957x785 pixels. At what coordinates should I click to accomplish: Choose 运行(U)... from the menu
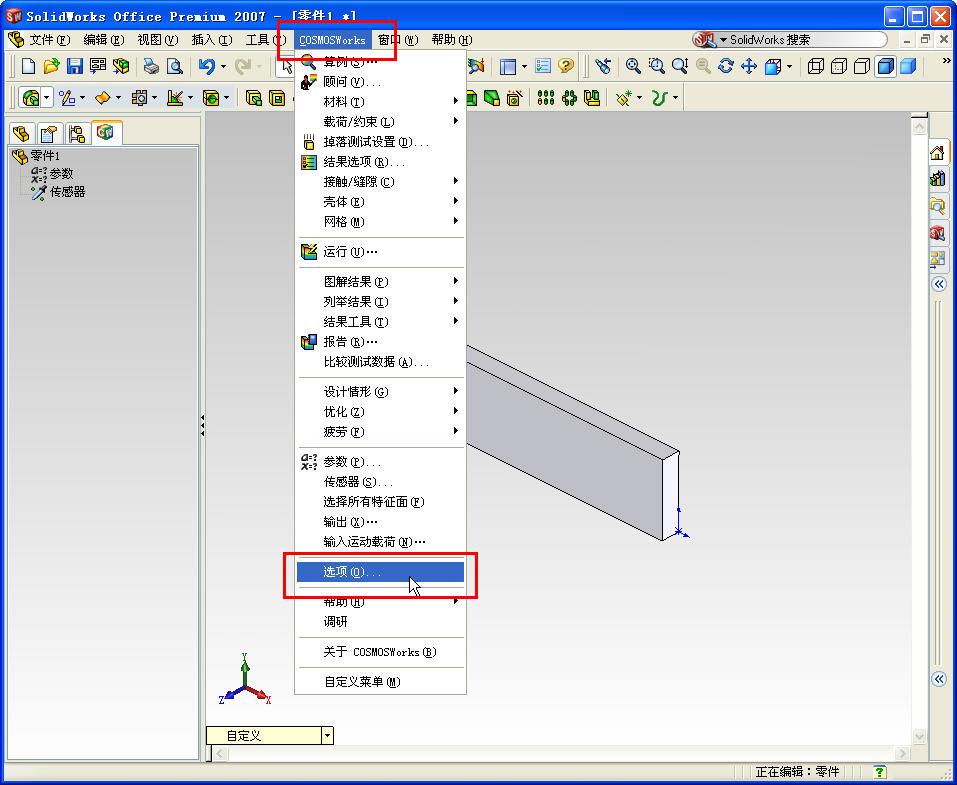[380, 251]
